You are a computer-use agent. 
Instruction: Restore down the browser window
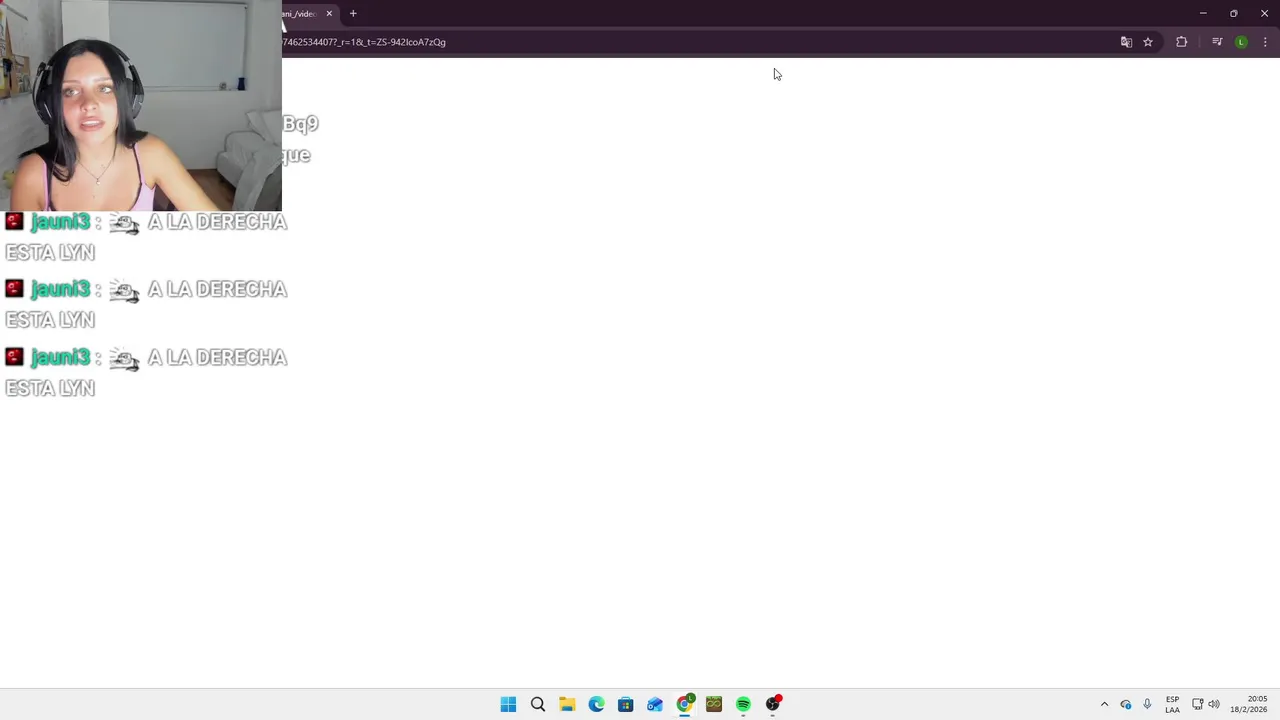[1234, 13]
